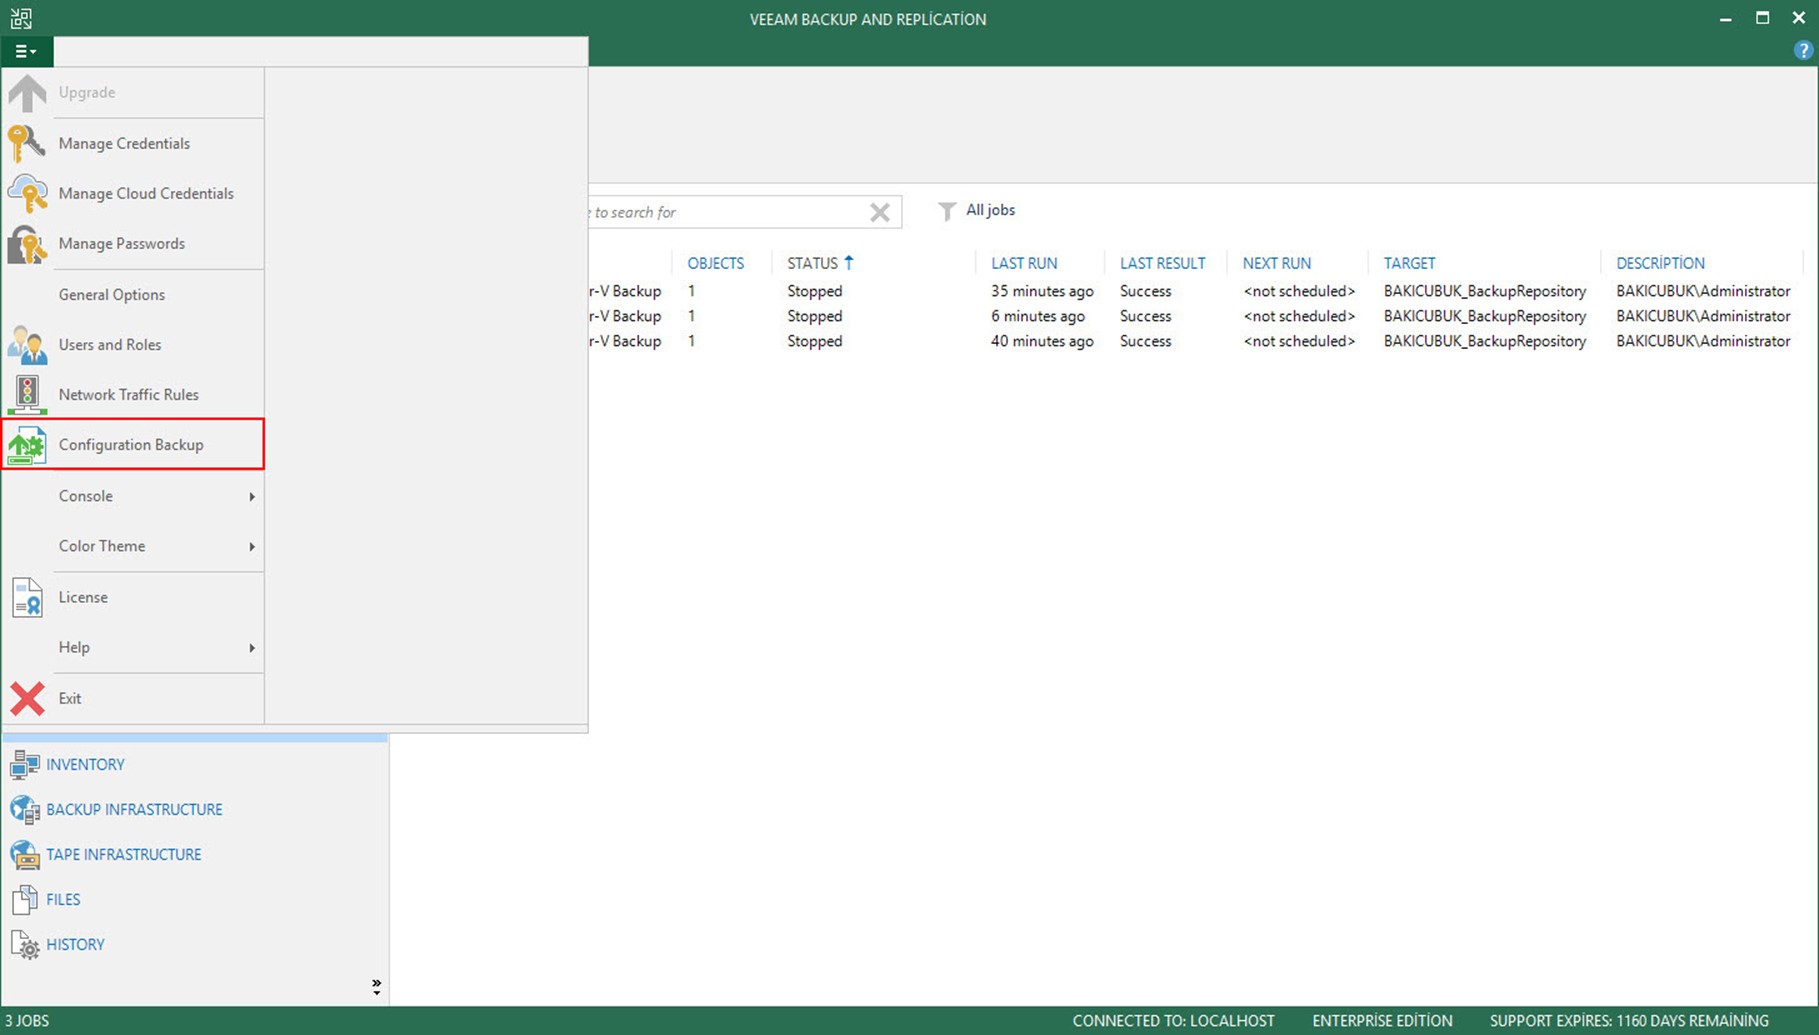This screenshot has width=1819, height=1035.
Task: Expand the Console submenu arrow
Action: click(252, 496)
